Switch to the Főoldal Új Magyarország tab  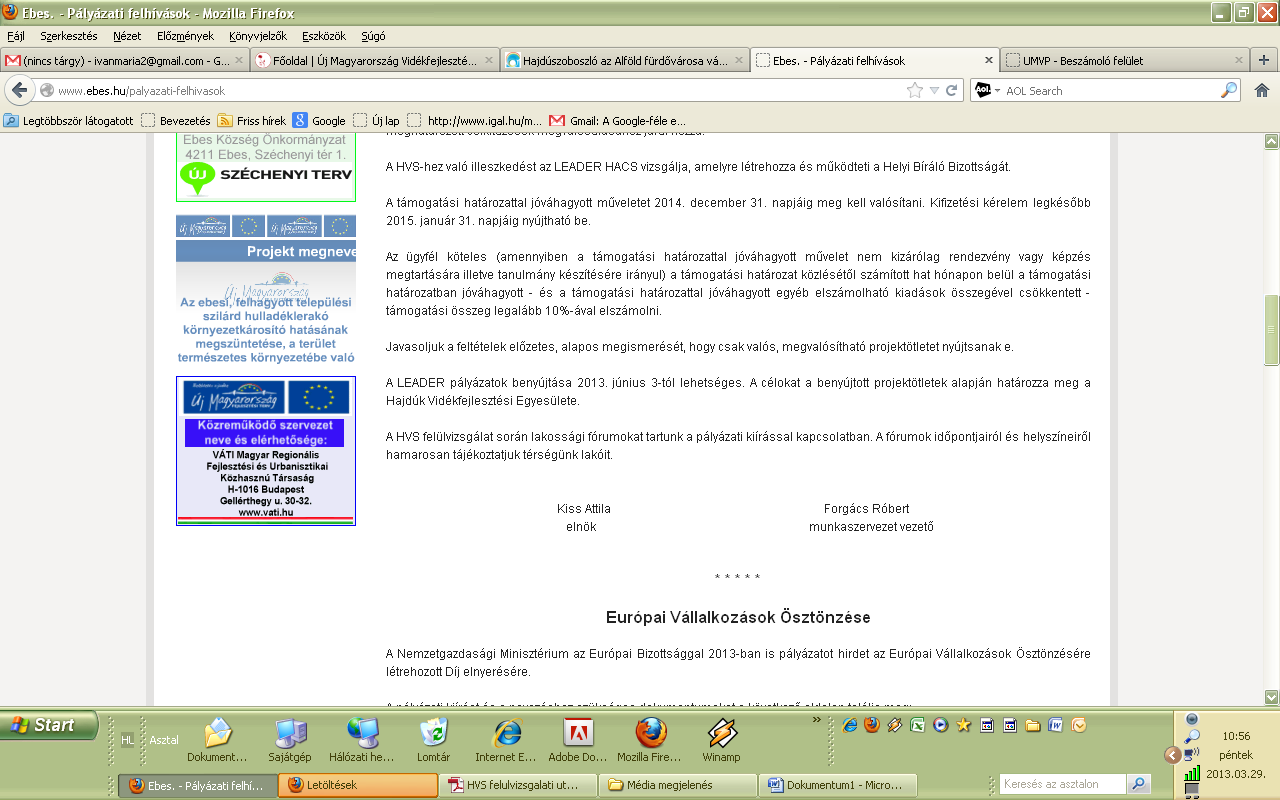pyautogui.click(x=374, y=60)
